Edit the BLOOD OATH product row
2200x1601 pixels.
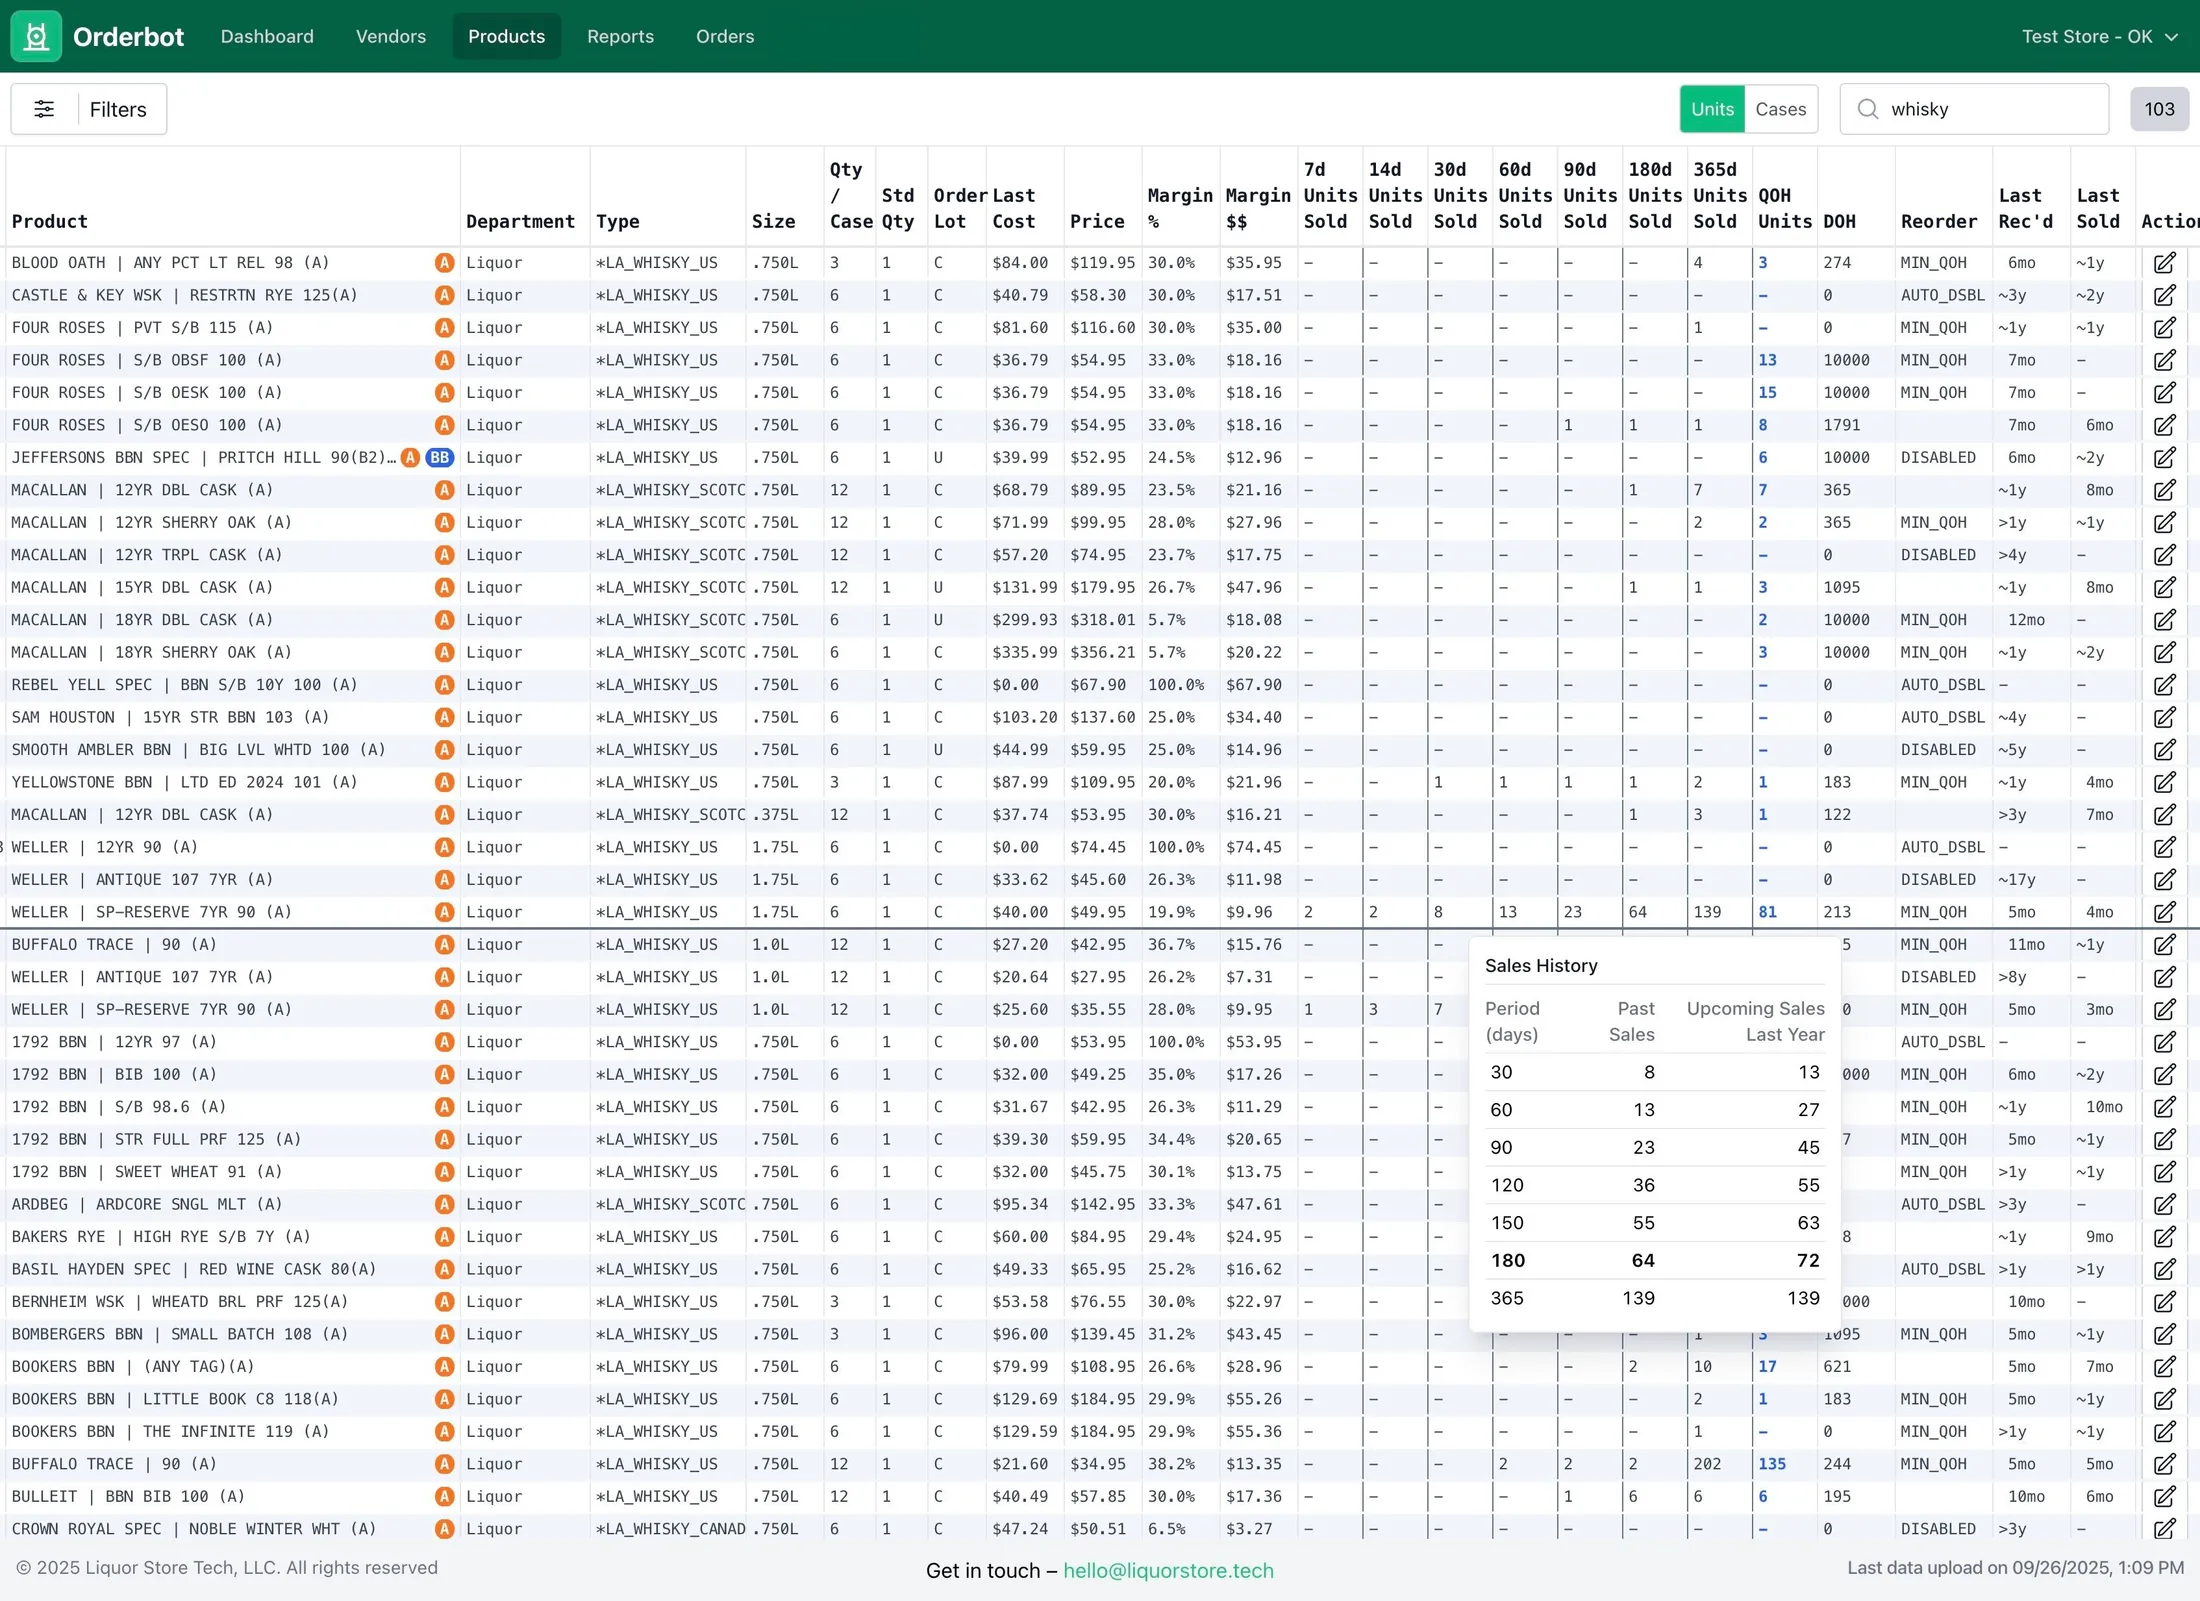click(2164, 263)
